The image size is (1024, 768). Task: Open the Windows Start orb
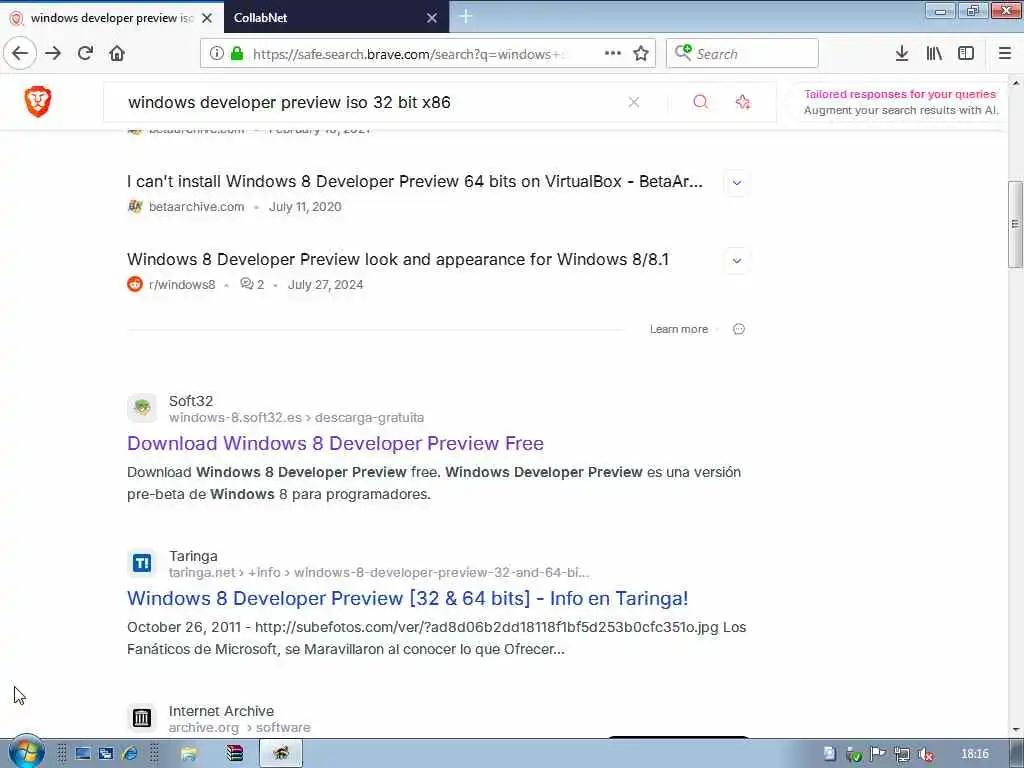coord(26,753)
